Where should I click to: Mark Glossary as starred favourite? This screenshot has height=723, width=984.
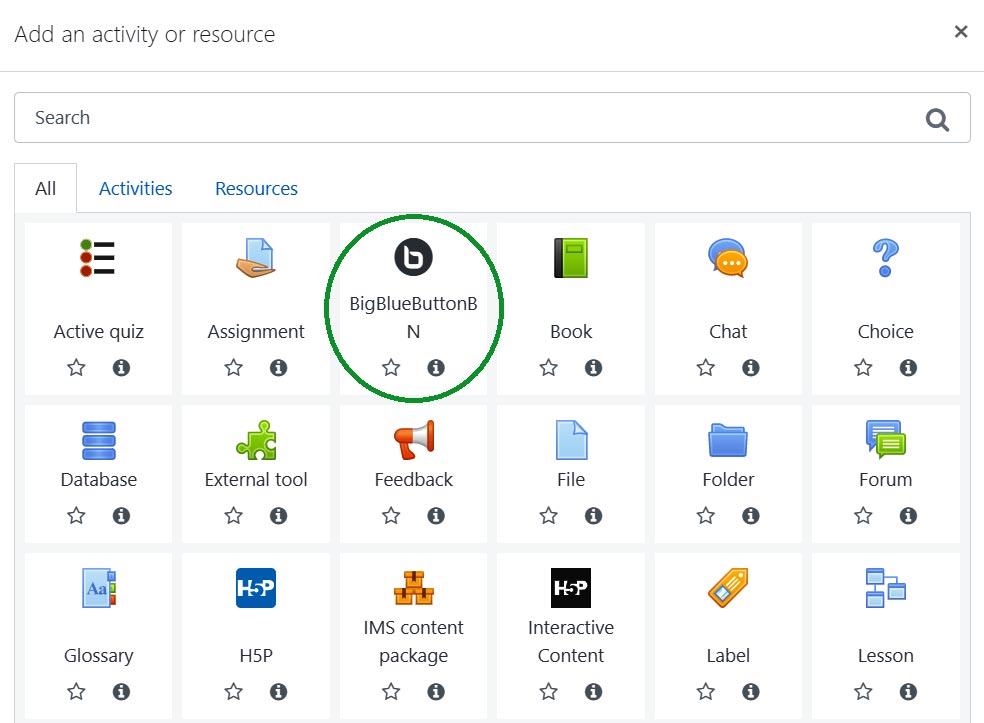[x=76, y=692]
